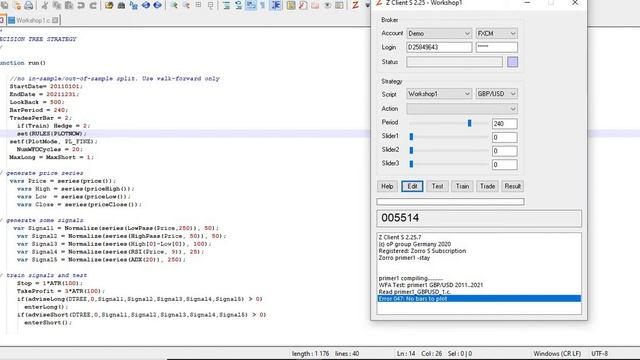
Task: Click the 'enterLong();' code line
Action: click(x=46, y=307)
